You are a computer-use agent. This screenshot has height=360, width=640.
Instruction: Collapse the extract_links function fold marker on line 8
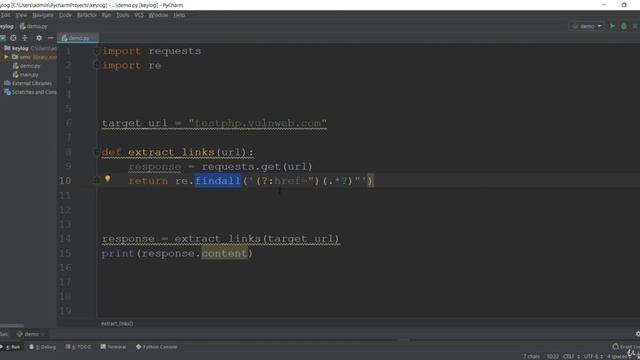tap(97, 152)
